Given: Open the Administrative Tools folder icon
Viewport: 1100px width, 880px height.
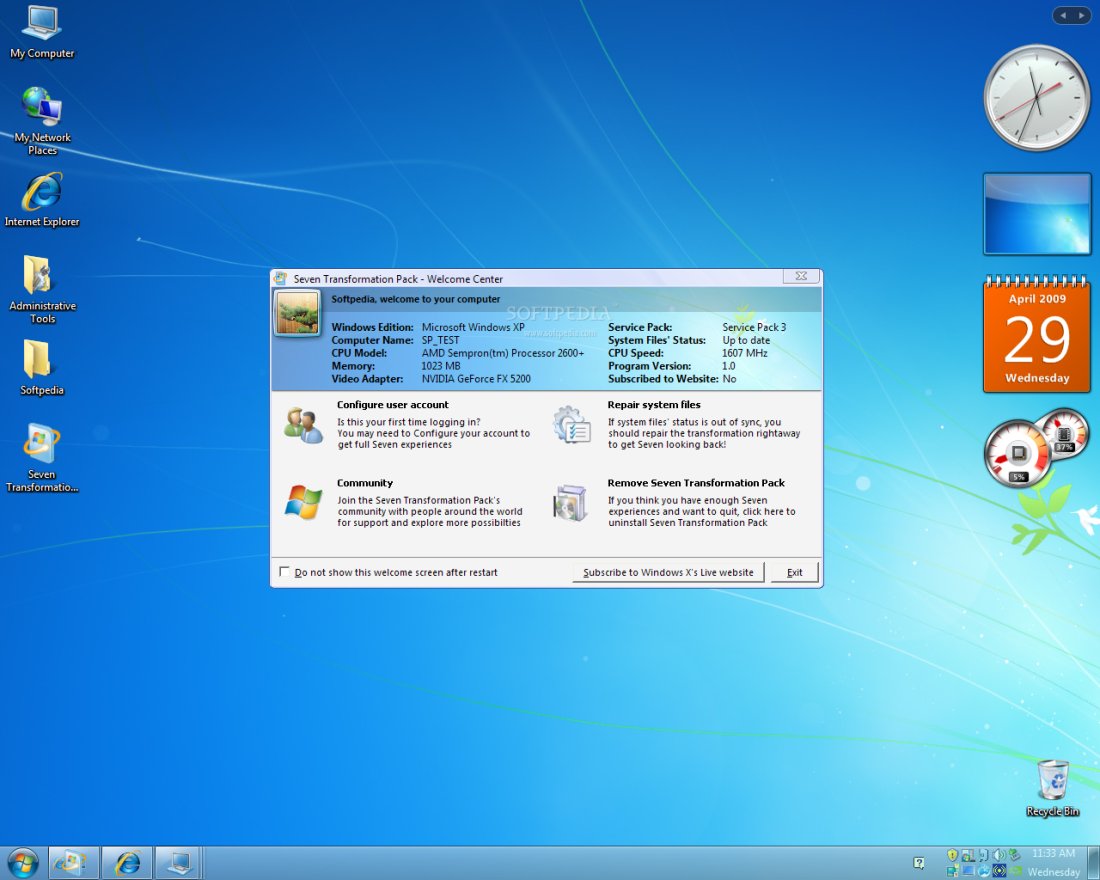Looking at the screenshot, I should pyautogui.click(x=42, y=289).
